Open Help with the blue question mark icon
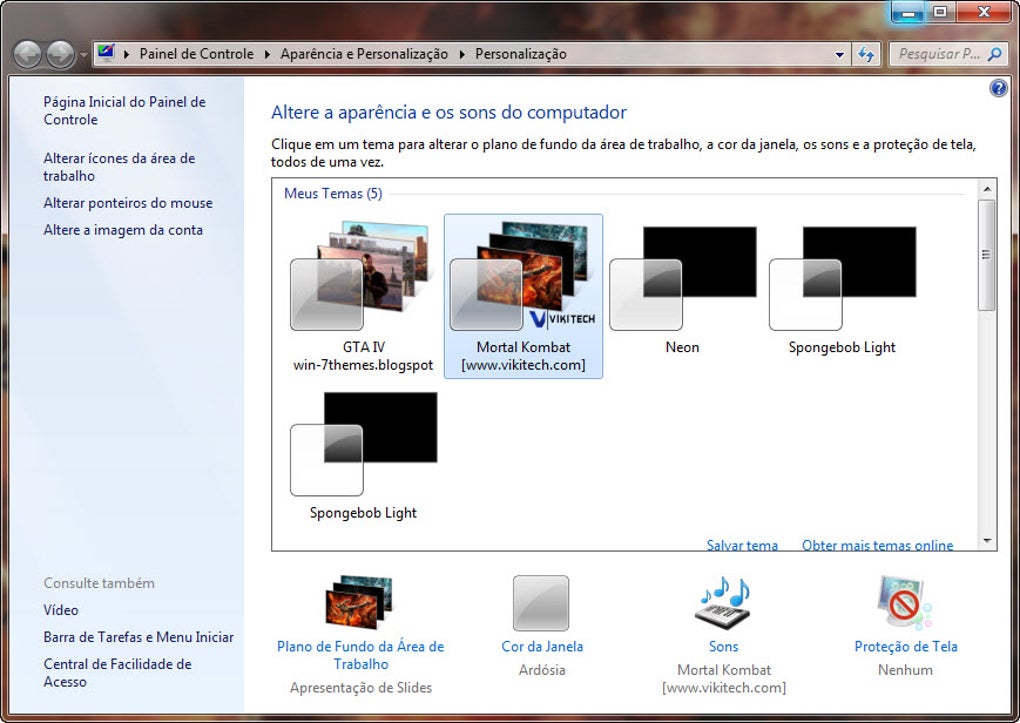1020x723 pixels. 999,88
